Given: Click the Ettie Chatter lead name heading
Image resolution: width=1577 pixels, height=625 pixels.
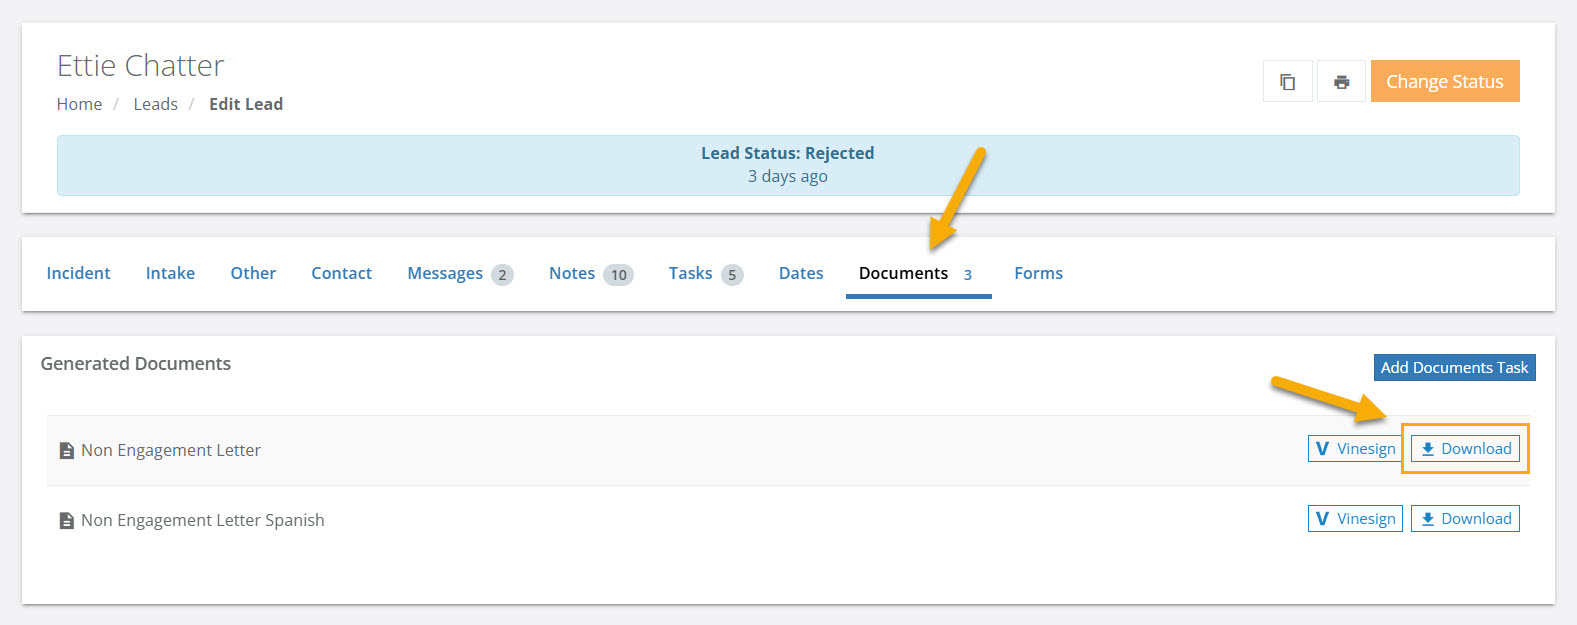Looking at the screenshot, I should click(x=141, y=66).
